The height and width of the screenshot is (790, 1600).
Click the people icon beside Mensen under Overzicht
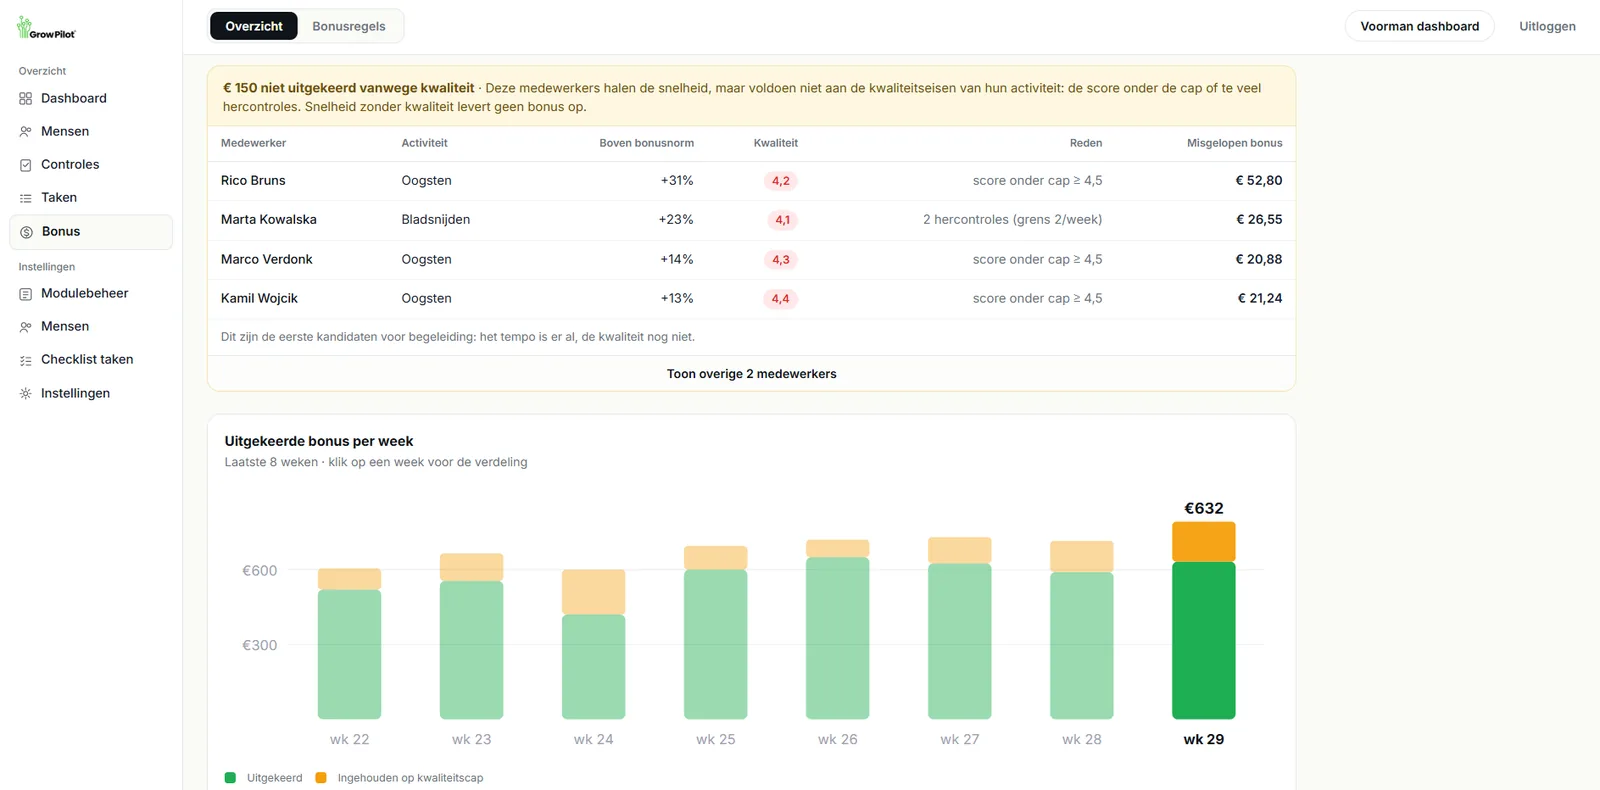tap(26, 131)
